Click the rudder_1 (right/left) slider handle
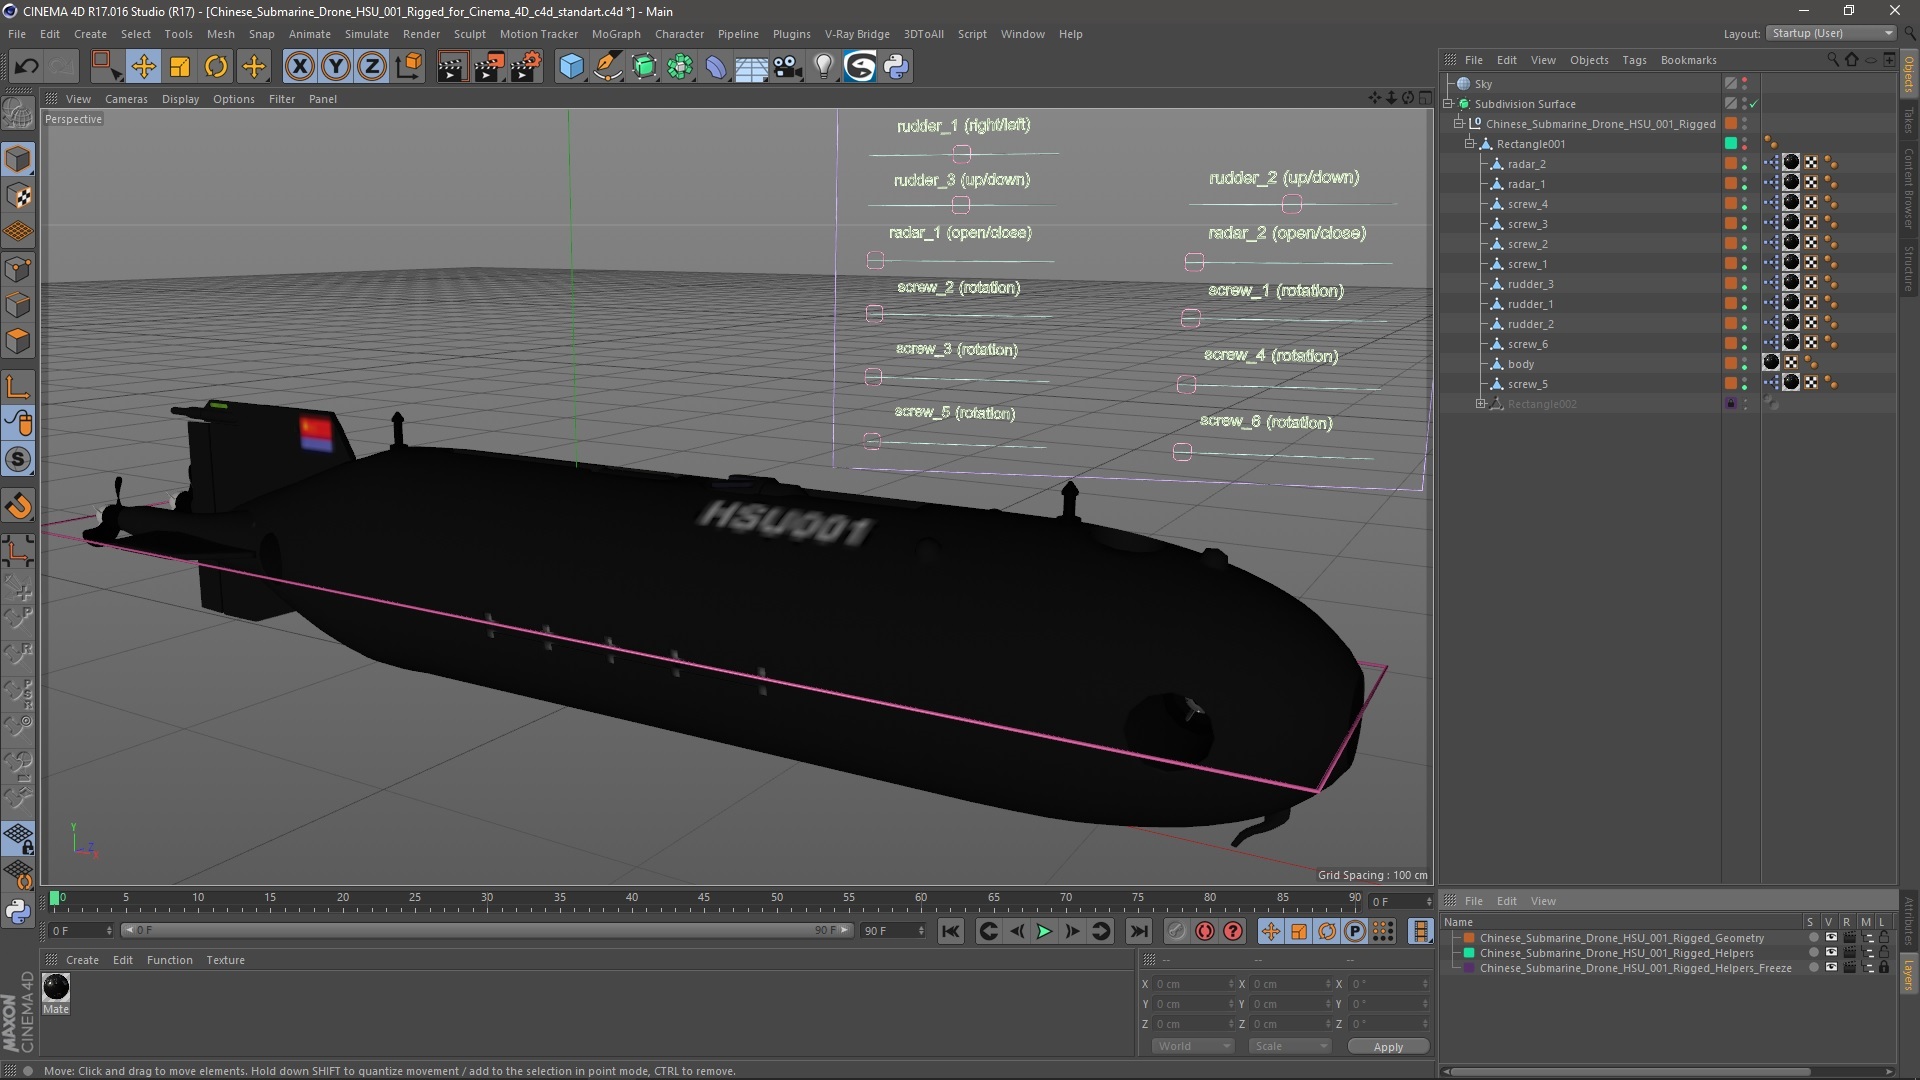The width and height of the screenshot is (1920, 1080). (x=962, y=154)
